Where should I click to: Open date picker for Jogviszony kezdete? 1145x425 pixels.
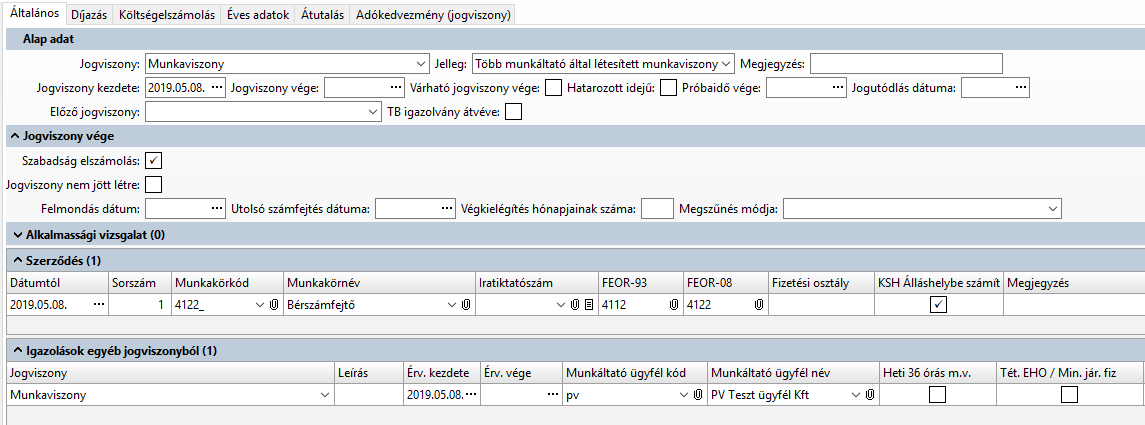click(x=216, y=88)
